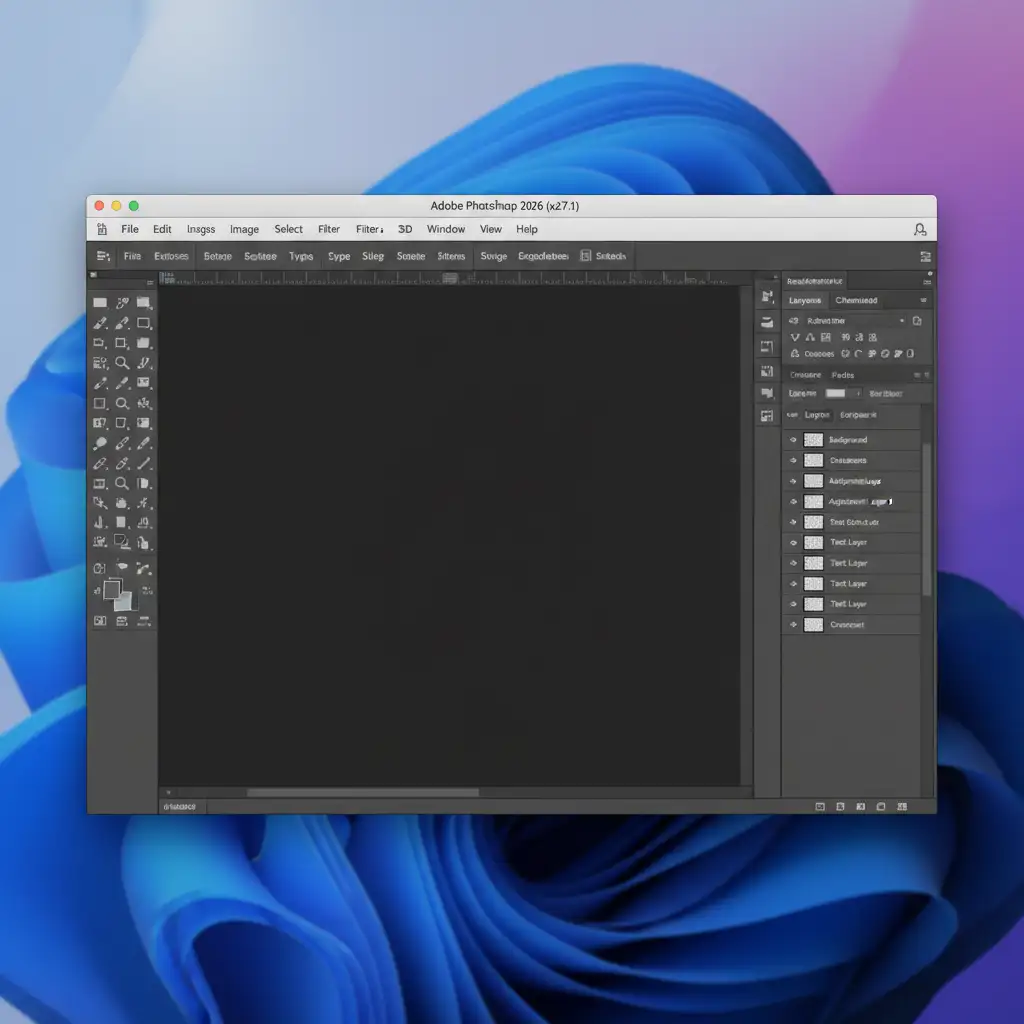Click the foreground color swatch in toolbox
This screenshot has height=1024, width=1024.
(x=112, y=590)
